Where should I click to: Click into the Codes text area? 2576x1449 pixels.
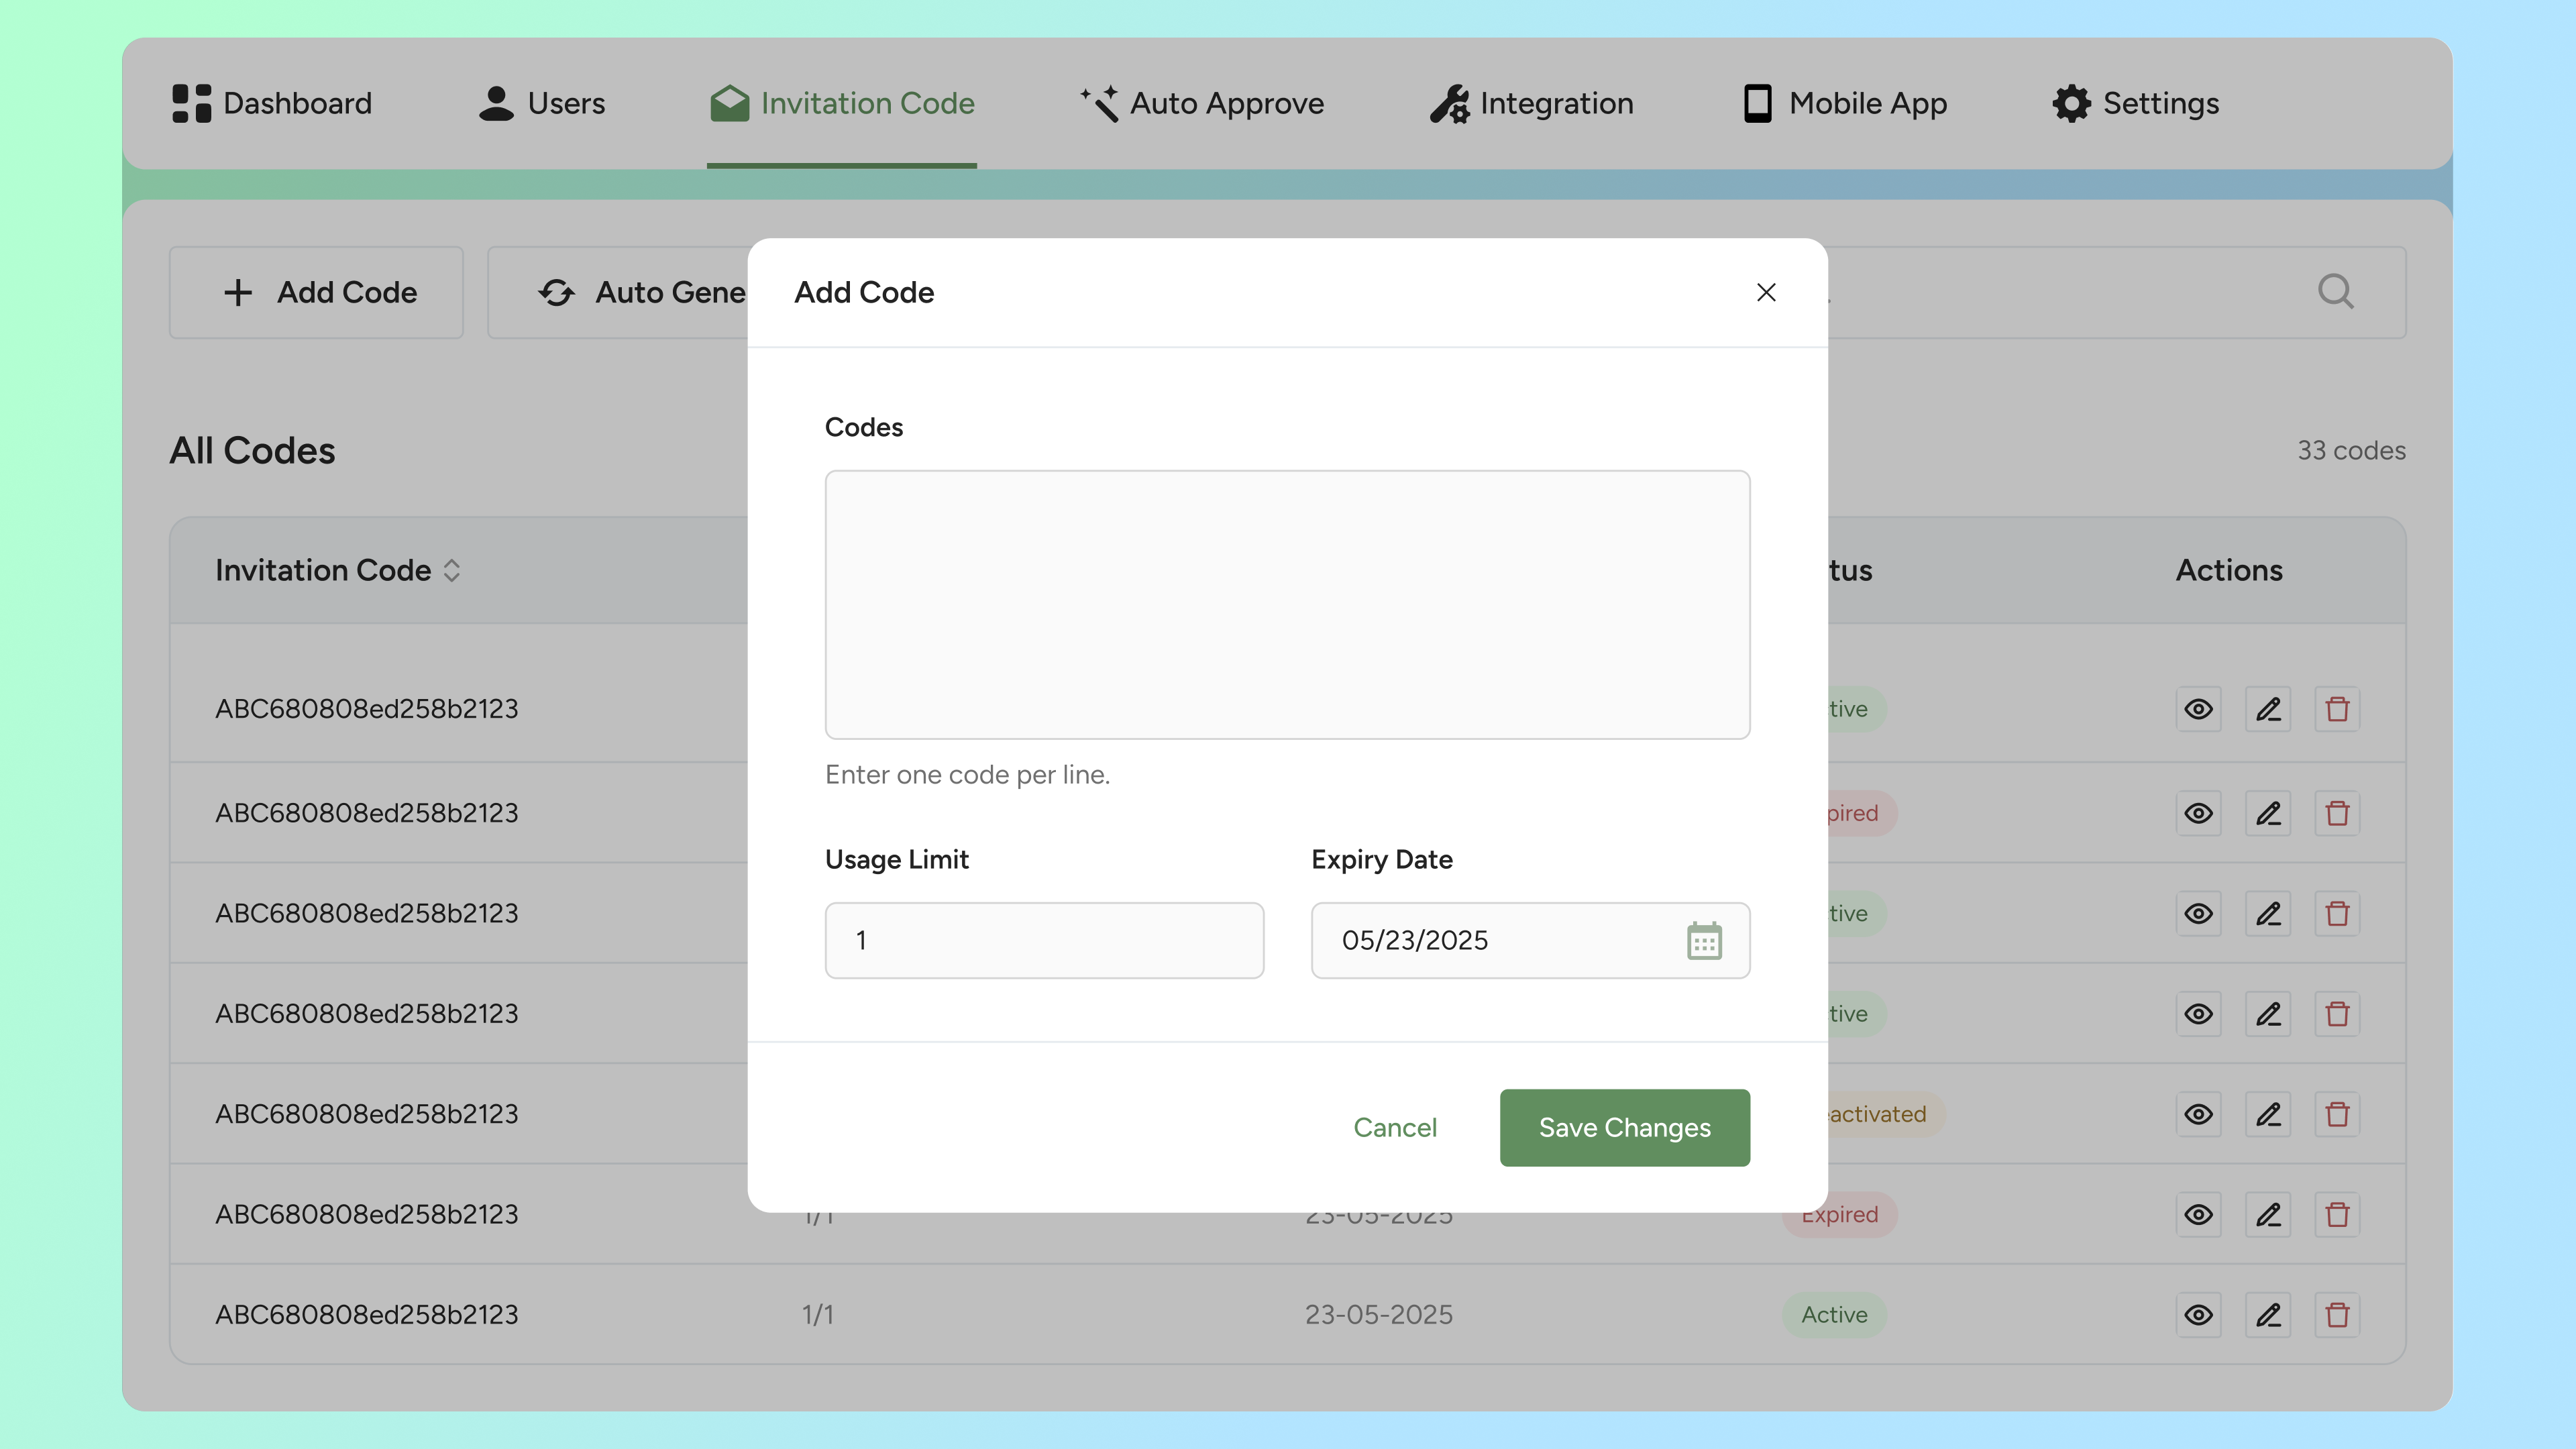coord(1287,605)
